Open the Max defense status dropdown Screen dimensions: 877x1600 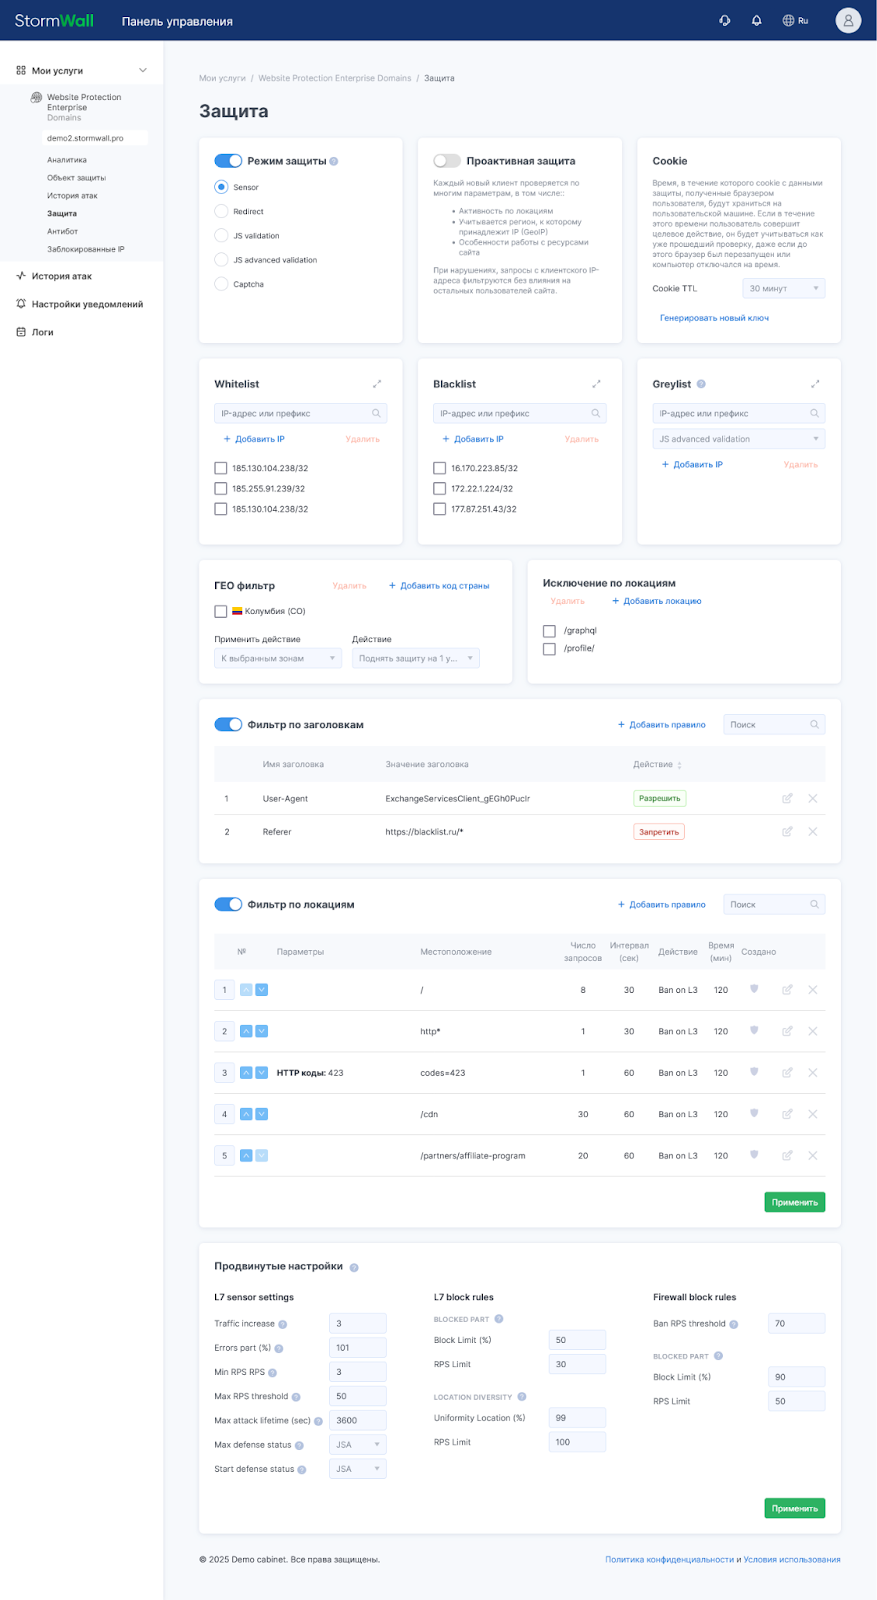point(357,1444)
